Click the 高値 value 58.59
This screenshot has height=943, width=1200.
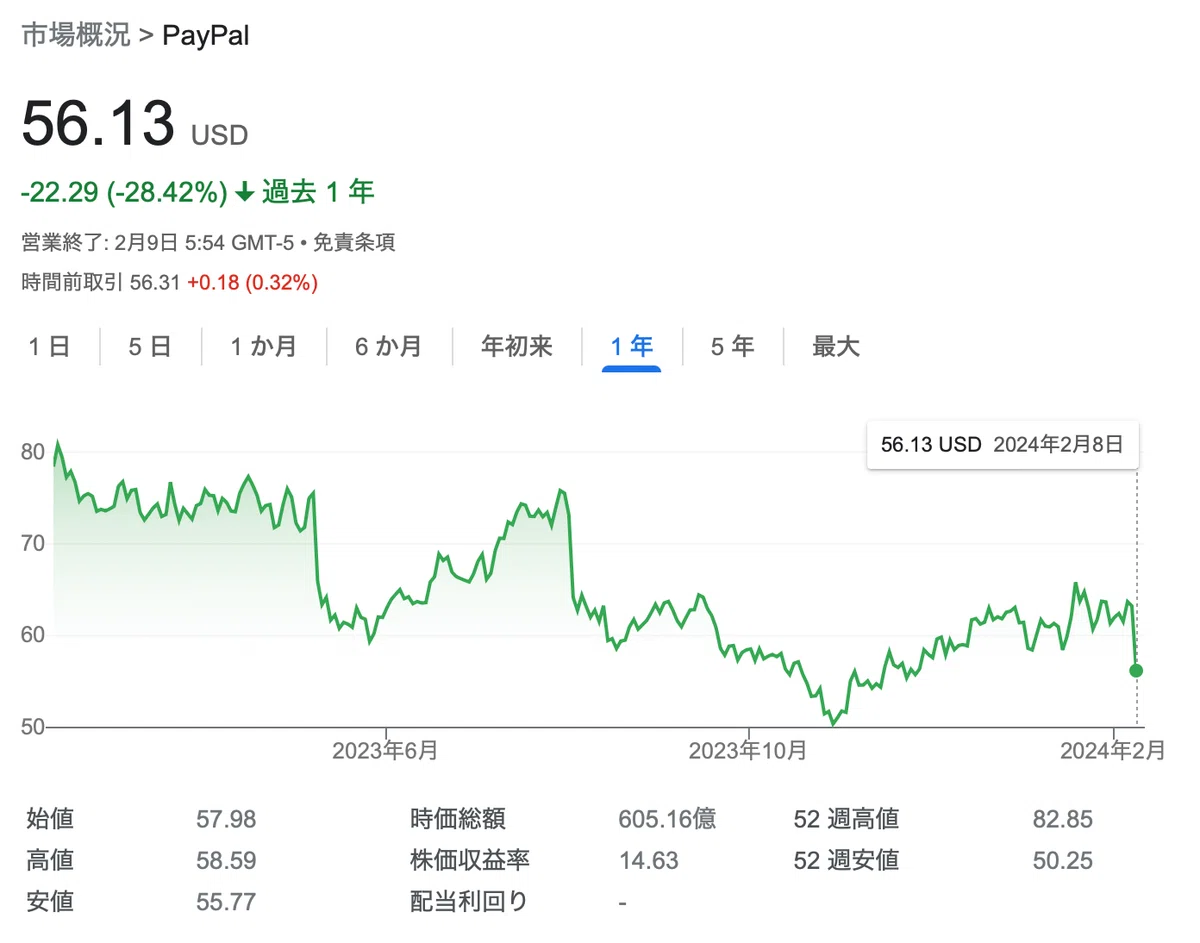pyautogui.click(x=226, y=861)
